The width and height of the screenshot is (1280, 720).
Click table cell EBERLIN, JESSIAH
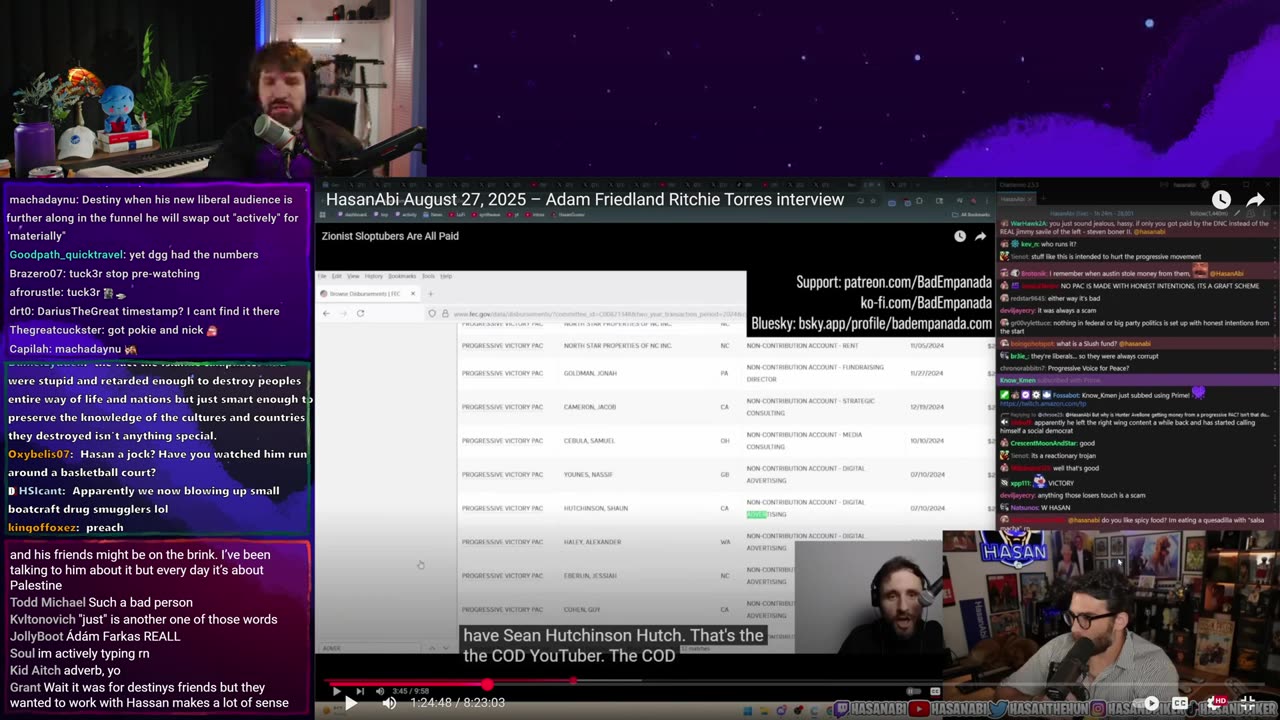pos(590,576)
